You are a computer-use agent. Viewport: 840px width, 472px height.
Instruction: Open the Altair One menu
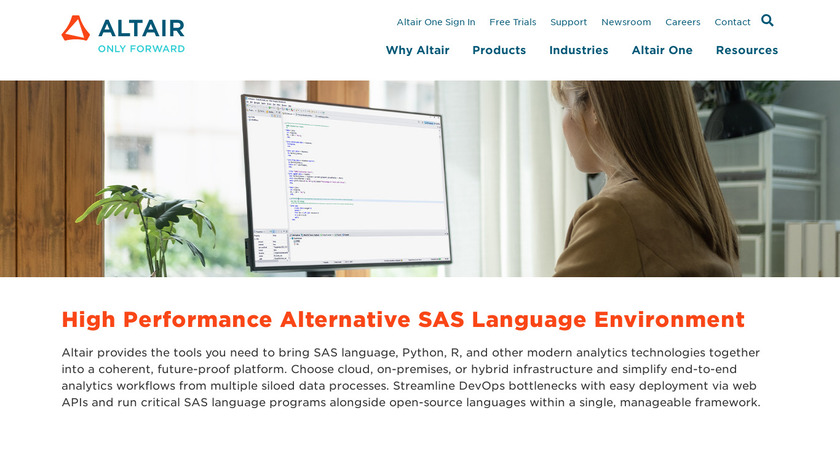[x=662, y=50]
